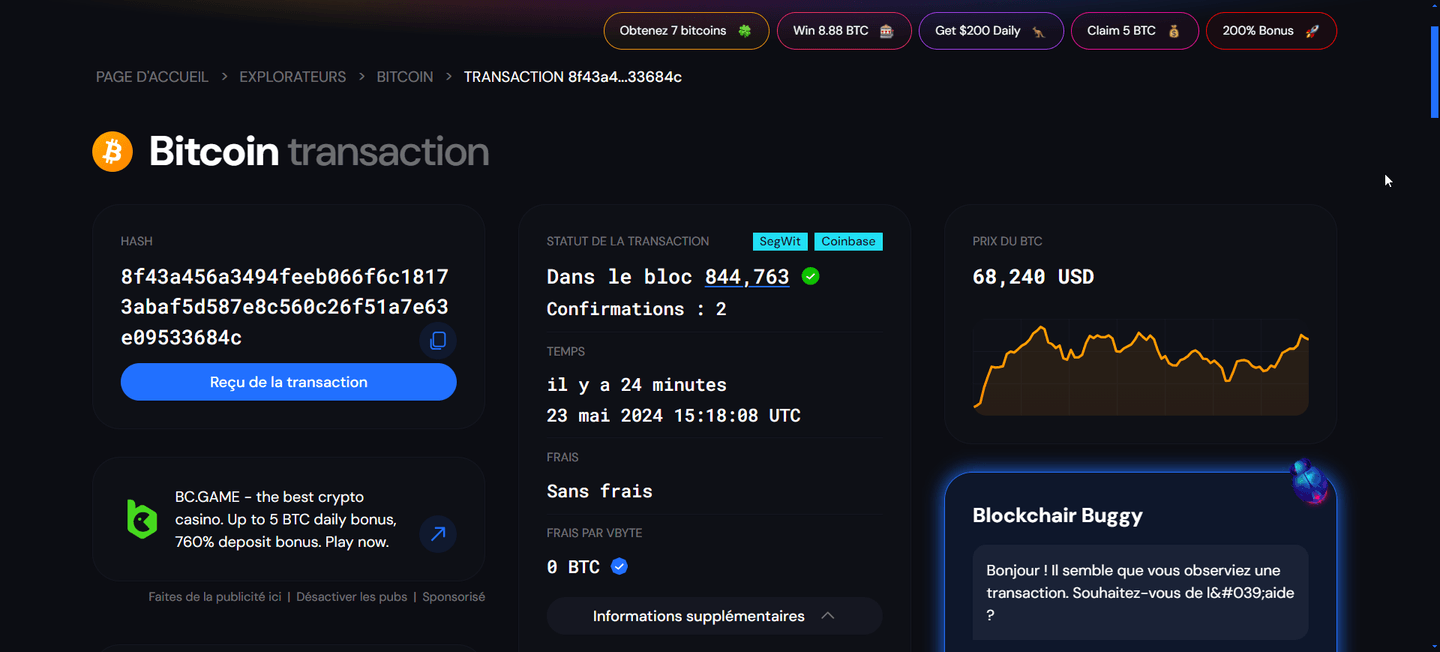The height and width of the screenshot is (652, 1440).
Task: Click the Désactiver les pubs link
Action: pos(353,596)
